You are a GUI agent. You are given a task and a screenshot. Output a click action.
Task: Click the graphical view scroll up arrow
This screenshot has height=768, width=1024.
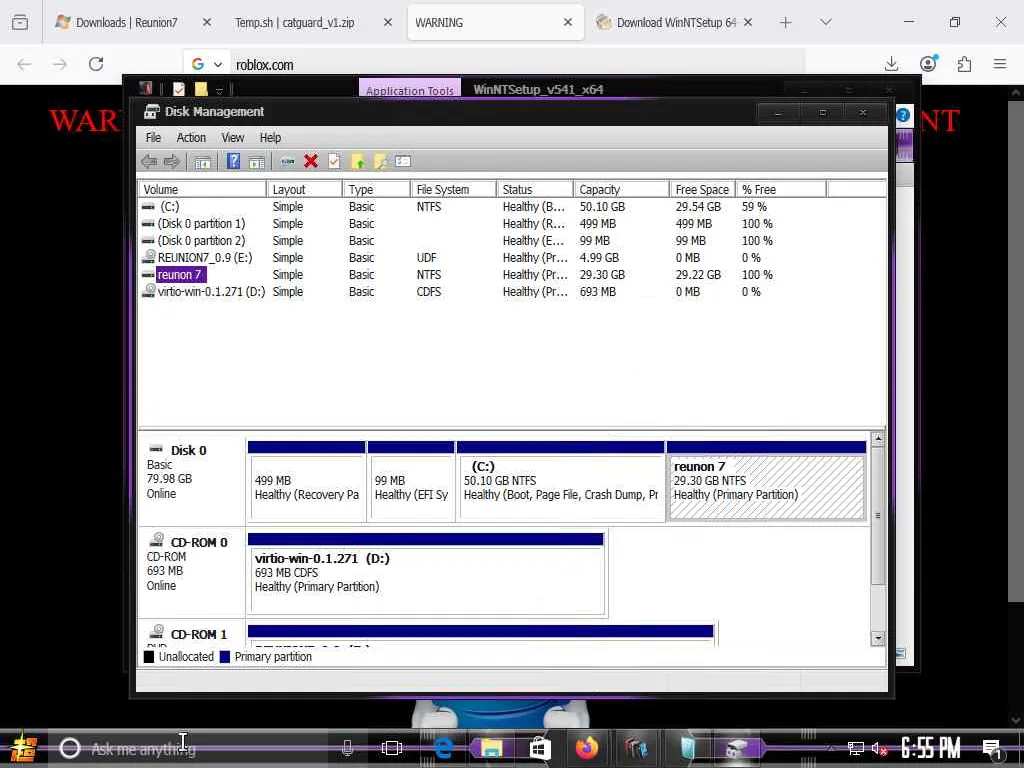pyautogui.click(x=878, y=439)
